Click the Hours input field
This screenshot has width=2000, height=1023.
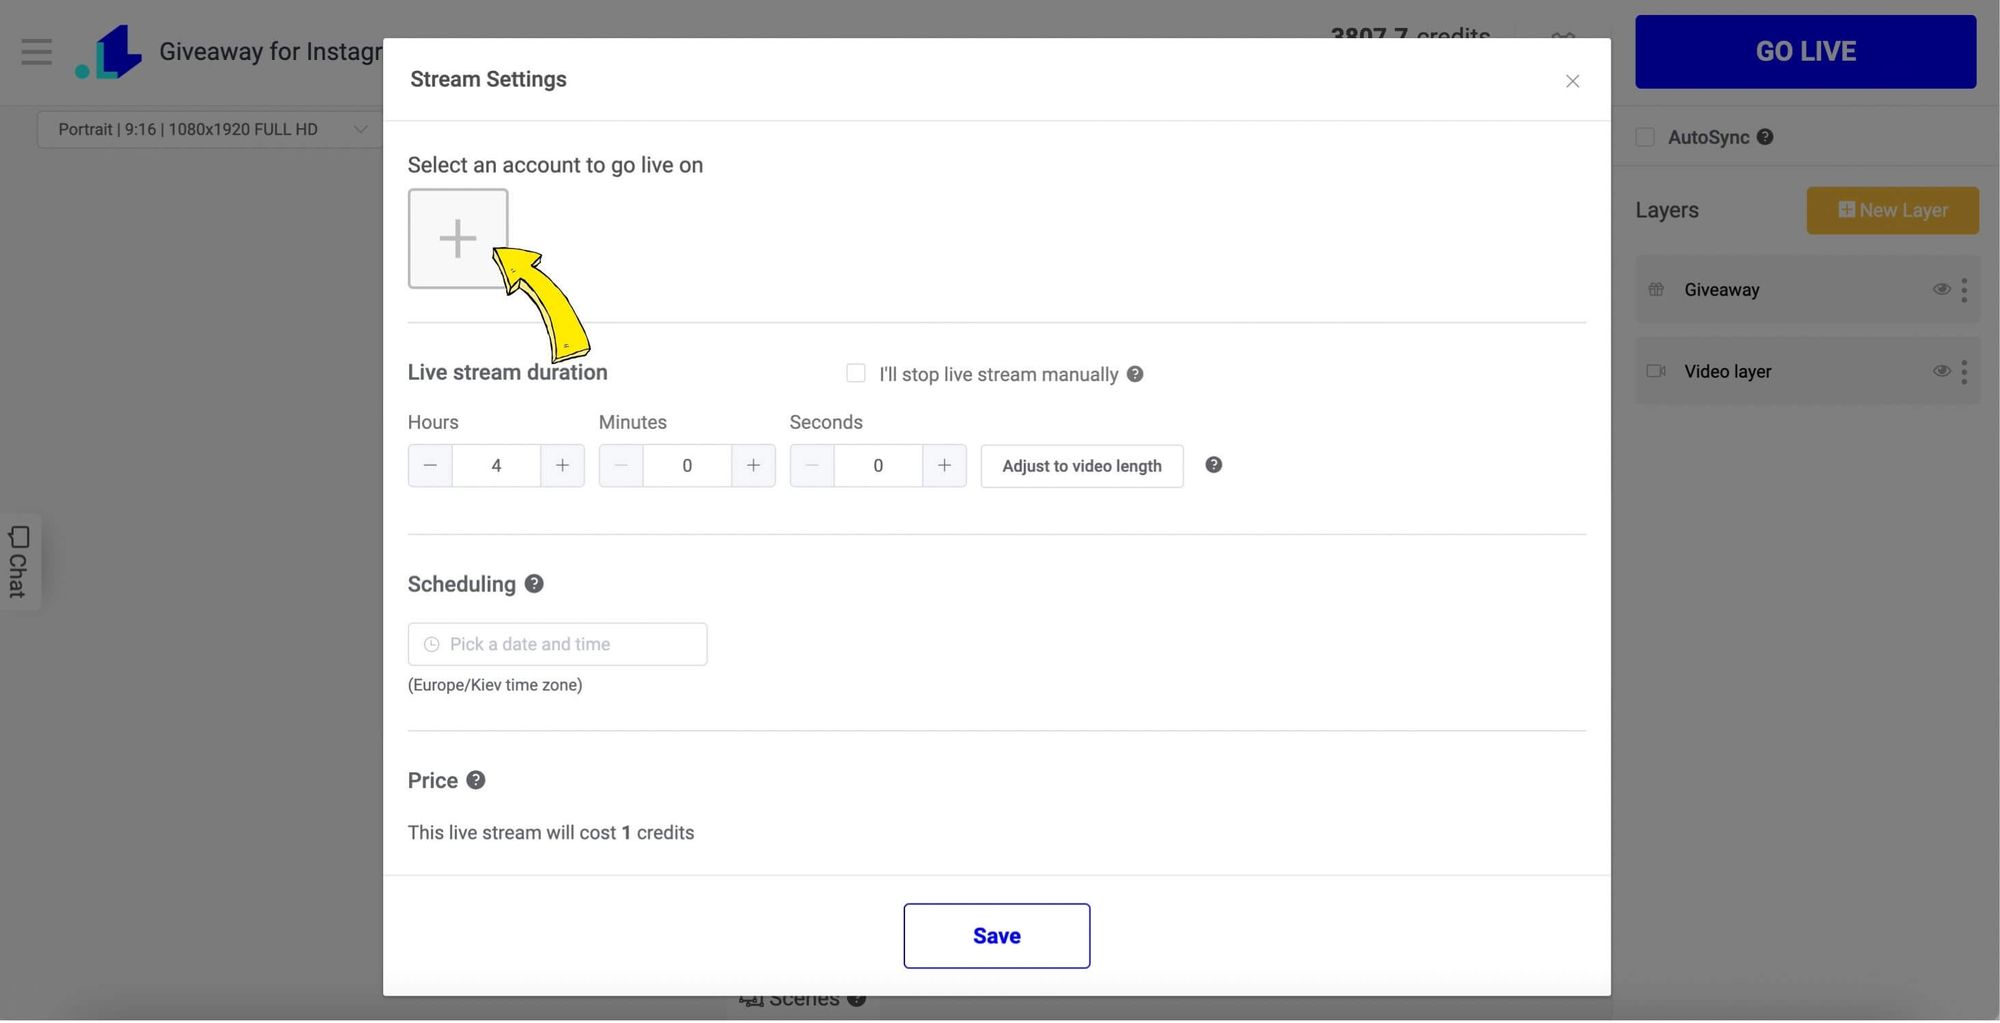tap(496, 466)
